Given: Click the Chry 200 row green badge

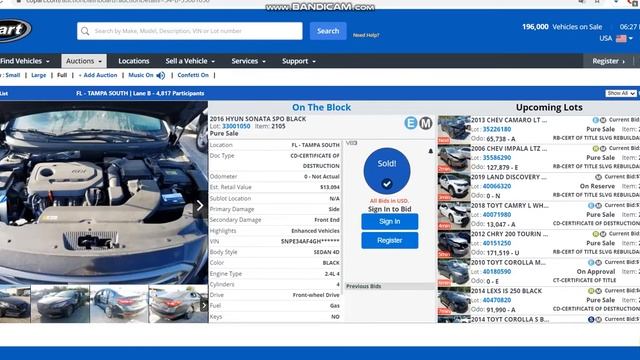Looking at the screenshot, I should 596,234.
